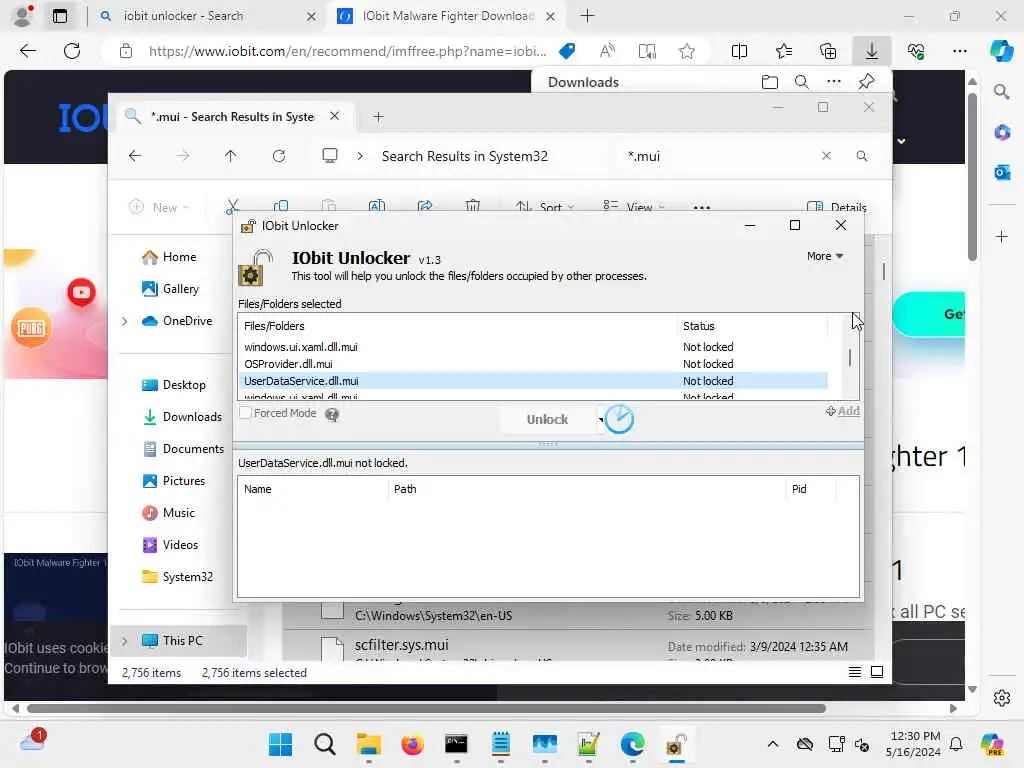Open Downloads folder in the sidebar
The height and width of the screenshot is (768, 1024).
[182, 417]
